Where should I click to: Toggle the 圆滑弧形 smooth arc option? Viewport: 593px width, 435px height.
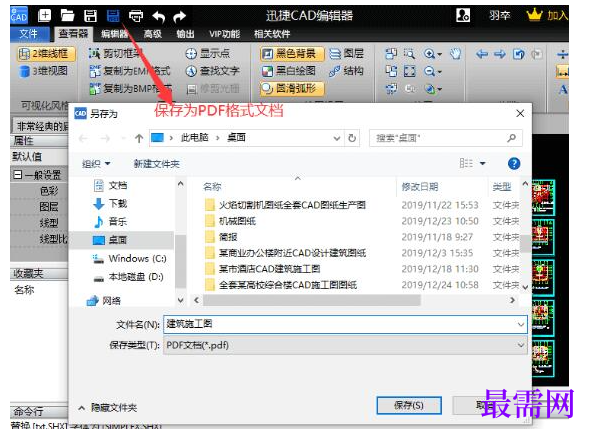pyautogui.click(x=292, y=89)
